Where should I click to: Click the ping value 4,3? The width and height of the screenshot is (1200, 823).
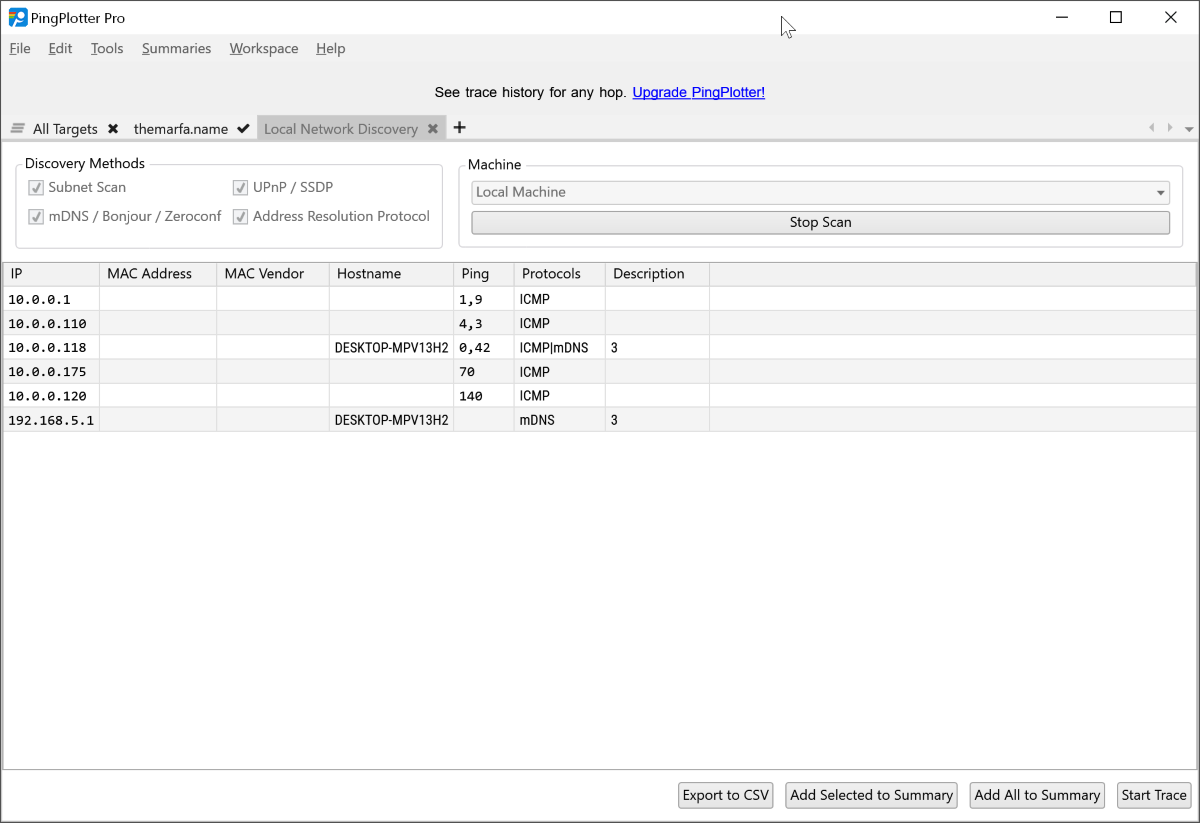click(470, 324)
